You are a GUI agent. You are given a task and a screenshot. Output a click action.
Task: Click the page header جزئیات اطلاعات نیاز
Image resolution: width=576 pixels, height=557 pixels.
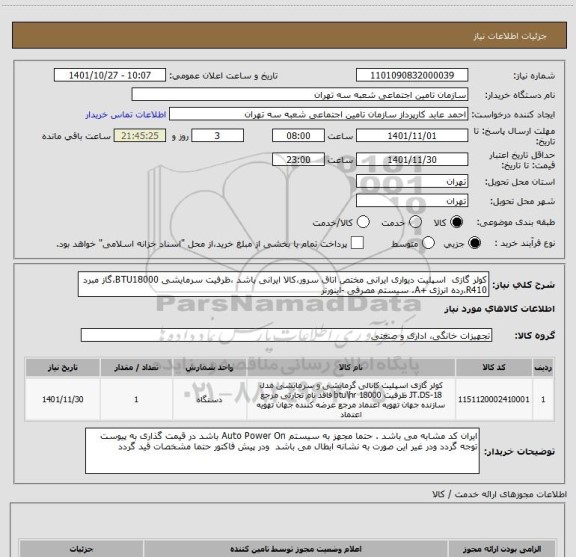click(510, 36)
